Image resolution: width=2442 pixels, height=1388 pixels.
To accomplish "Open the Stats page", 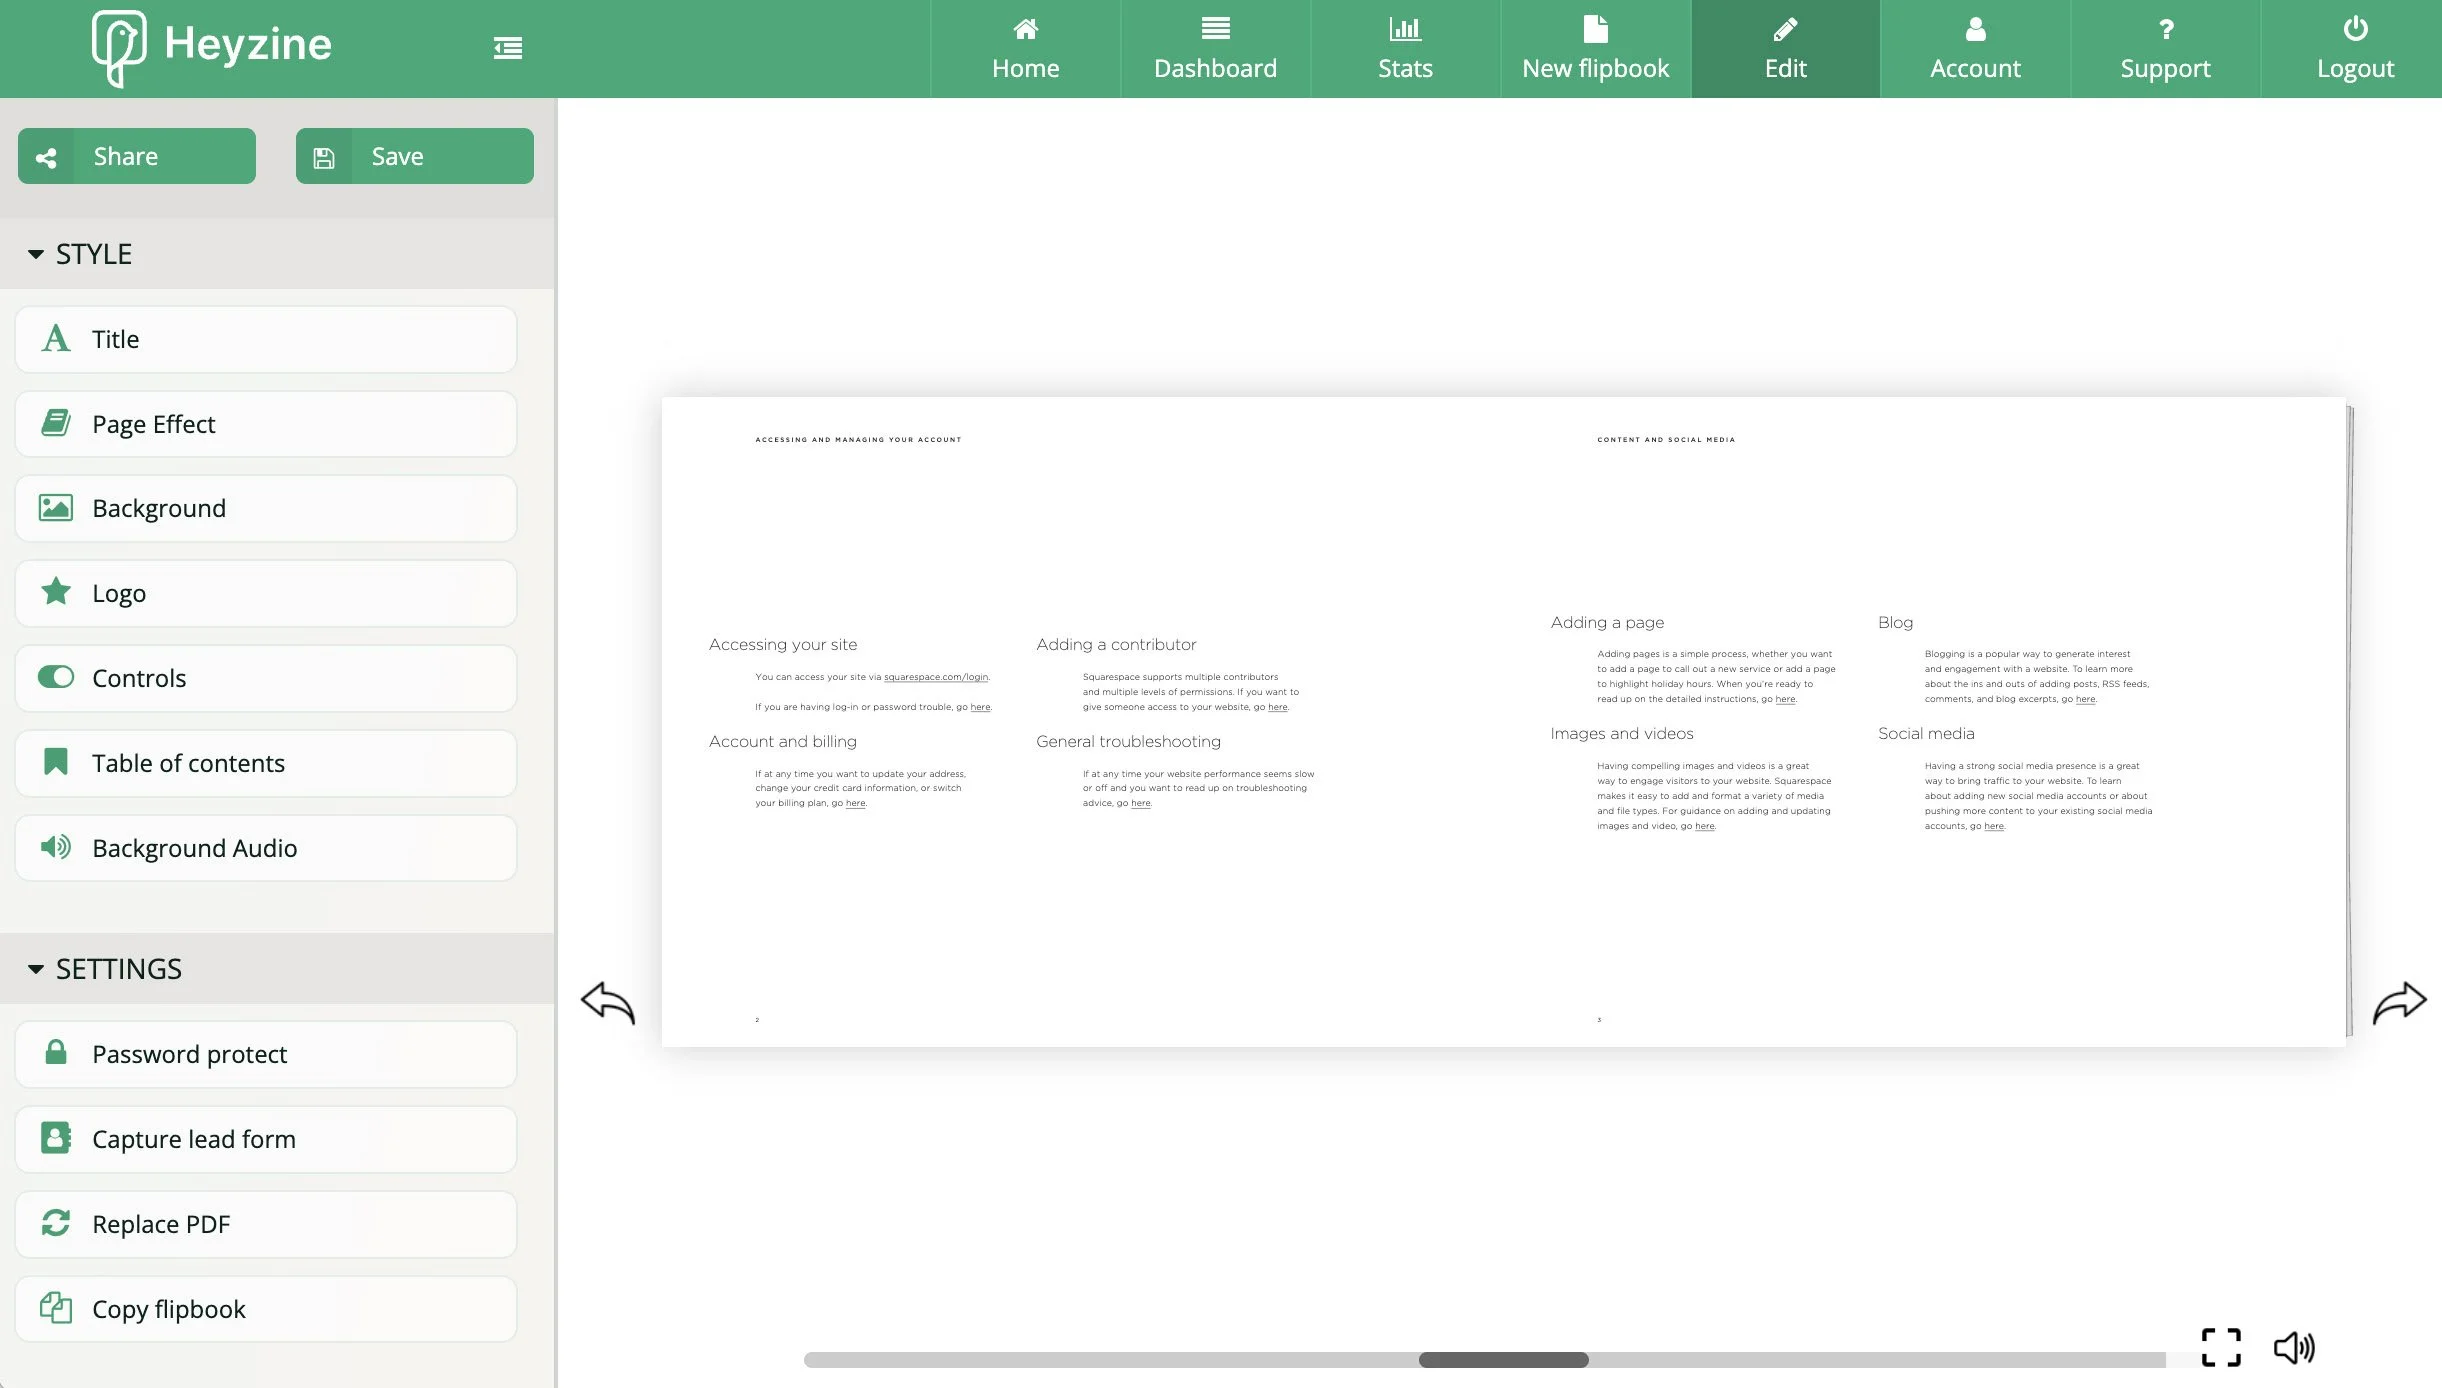I will (1404, 48).
